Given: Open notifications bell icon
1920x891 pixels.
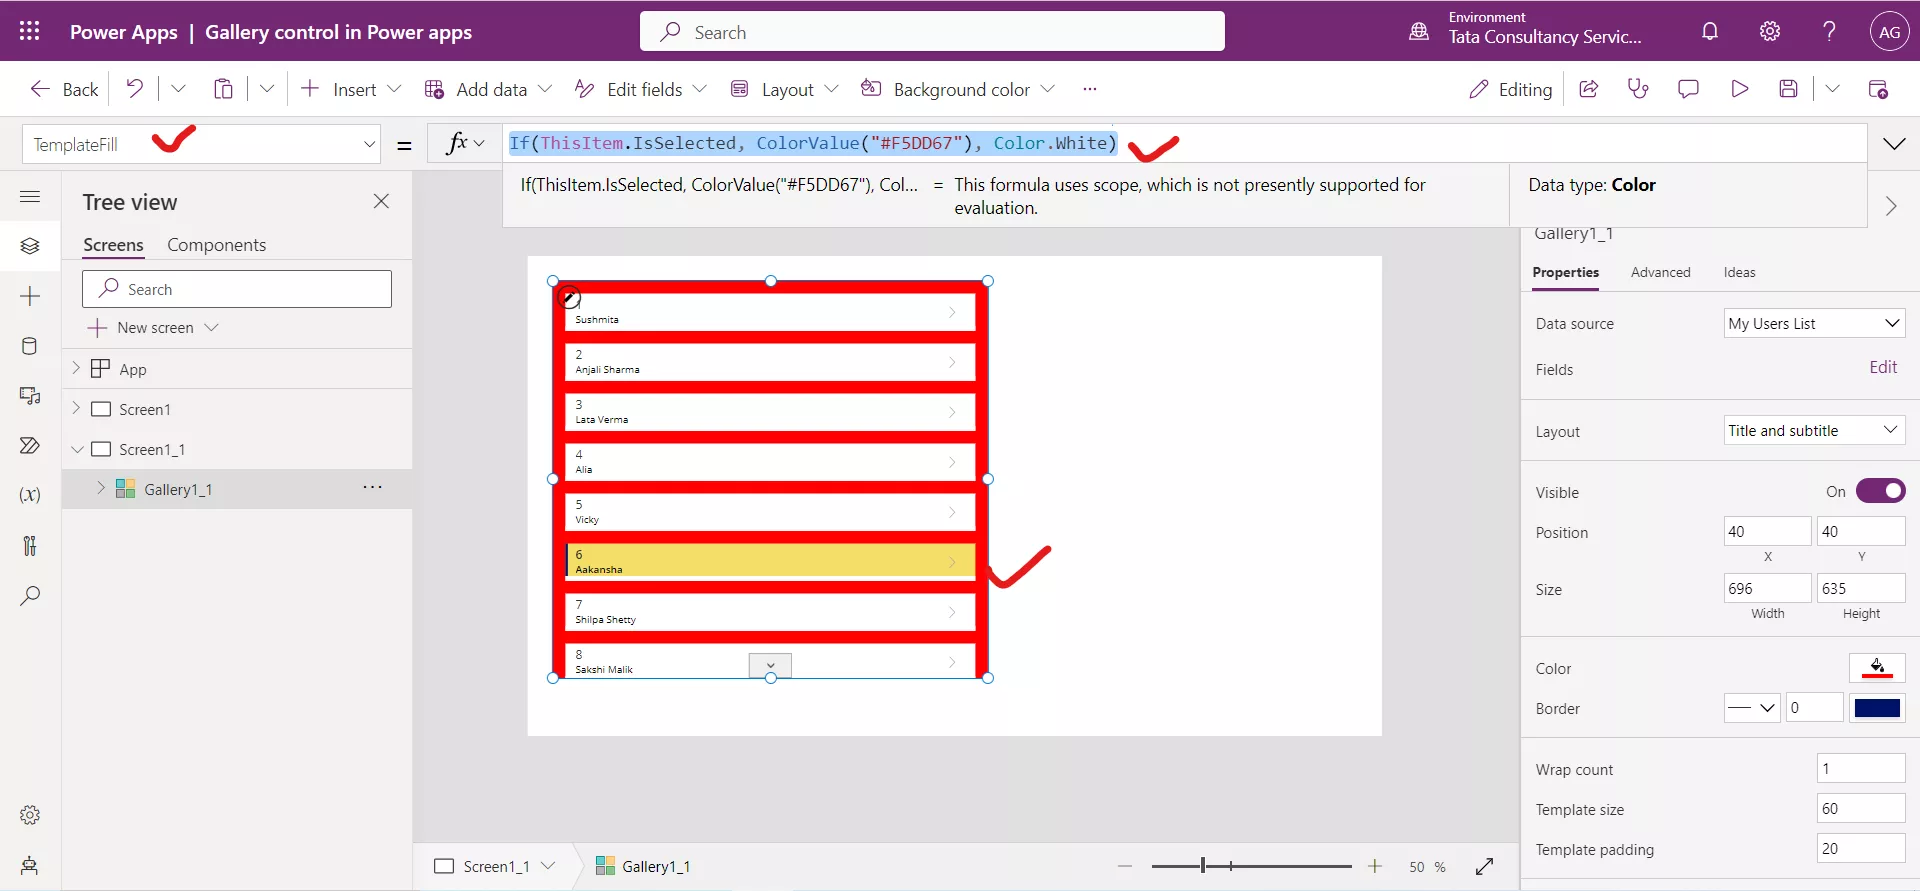Looking at the screenshot, I should [x=1710, y=31].
